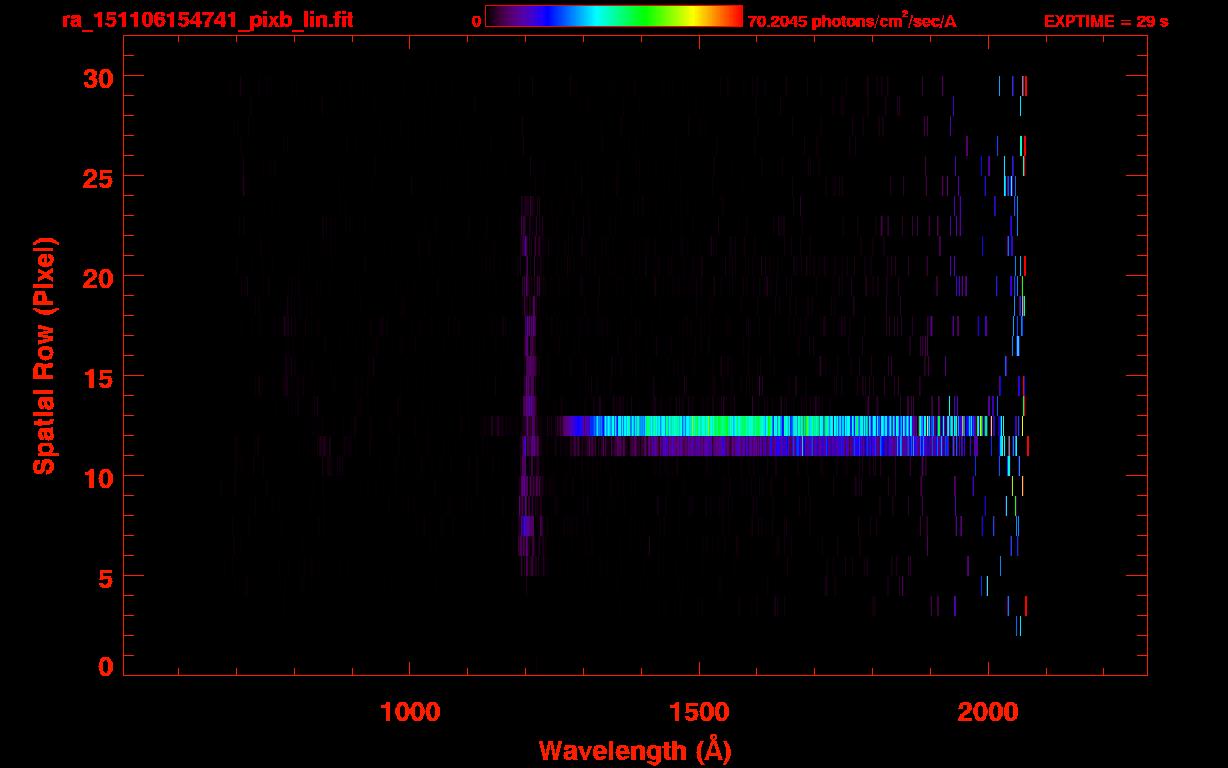Click the 1000 wavelength tick label
Image resolution: width=1228 pixels, height=768 pixels.
(x=410, y=712)
